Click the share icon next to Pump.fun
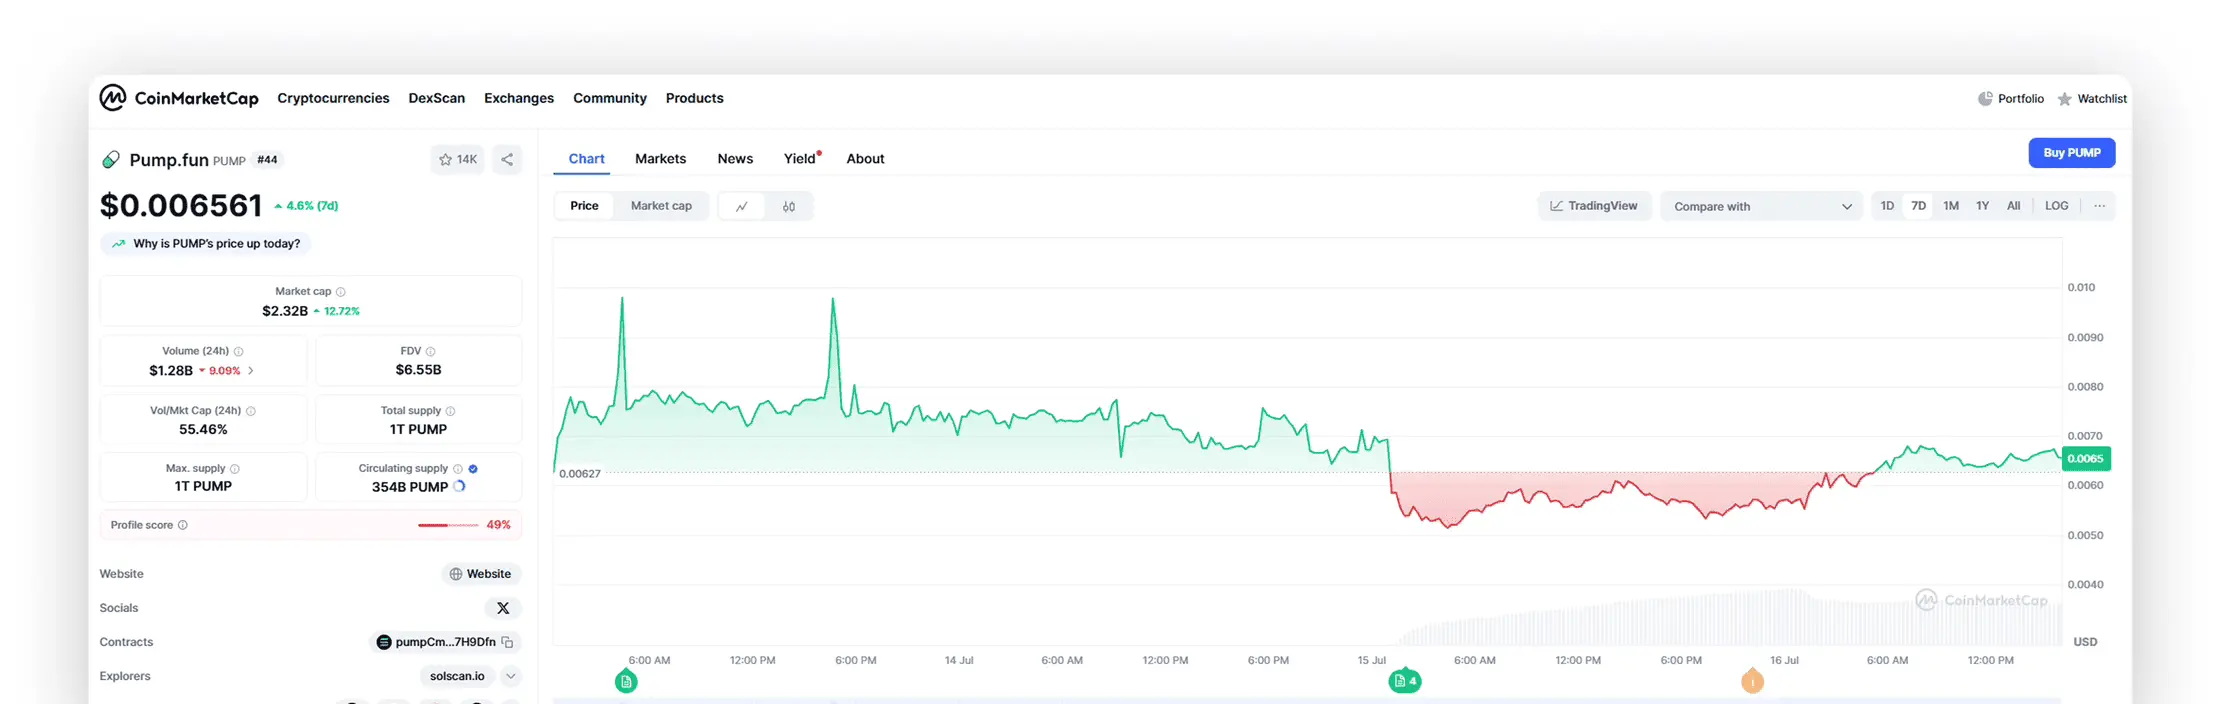Image resolution: width=2221 pixels, height=704 pixels. pos(507,159)
